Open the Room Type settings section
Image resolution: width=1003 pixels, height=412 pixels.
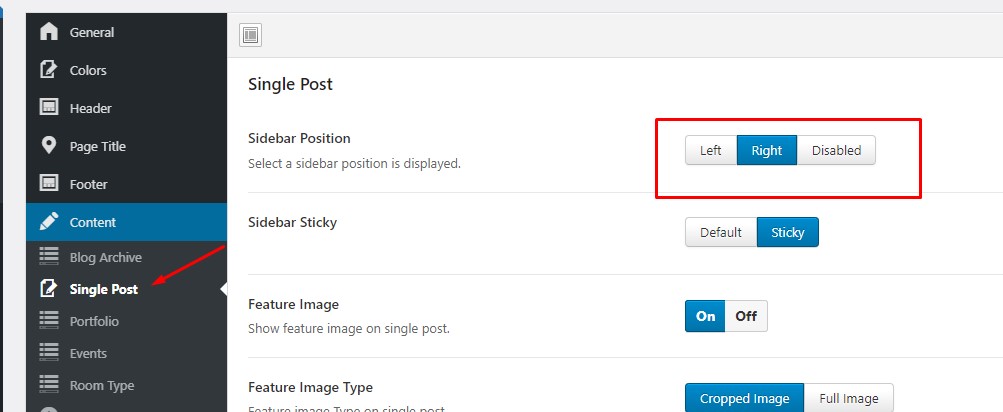click(x=101, y=385)
